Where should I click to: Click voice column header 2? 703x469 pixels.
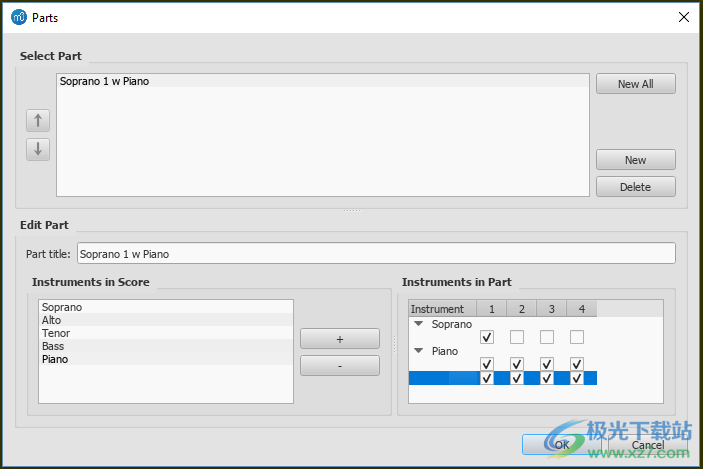pyautogui.click(x=521, y=309)
